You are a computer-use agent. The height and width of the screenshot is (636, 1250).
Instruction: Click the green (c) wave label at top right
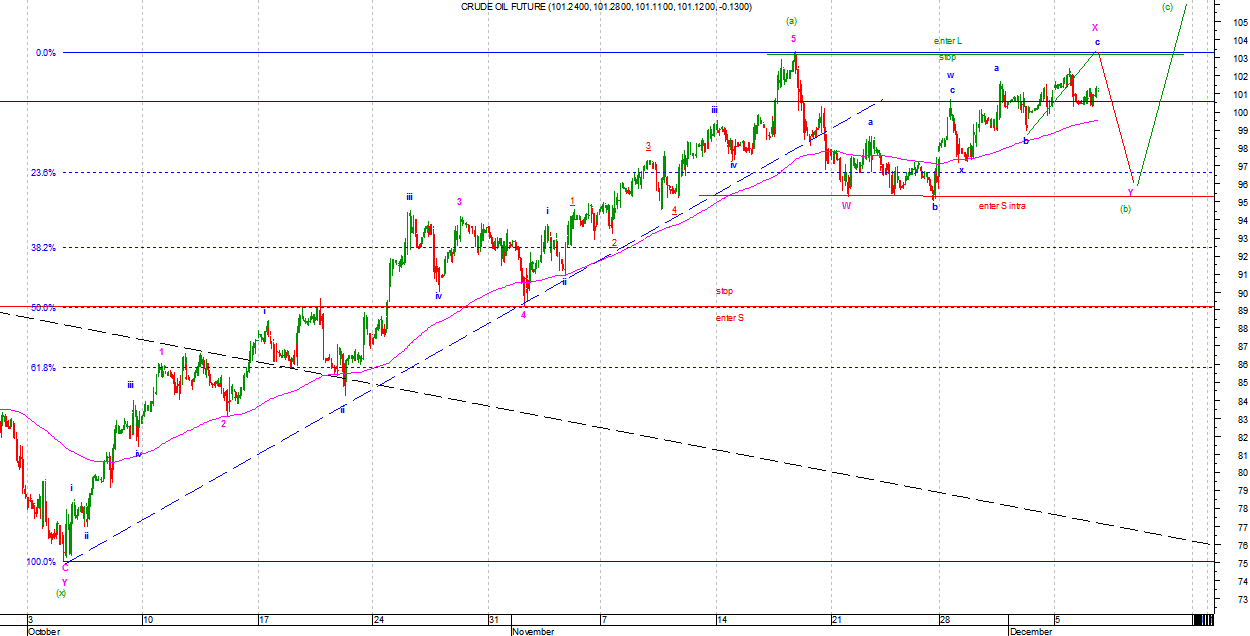(x=1167, y=7)
